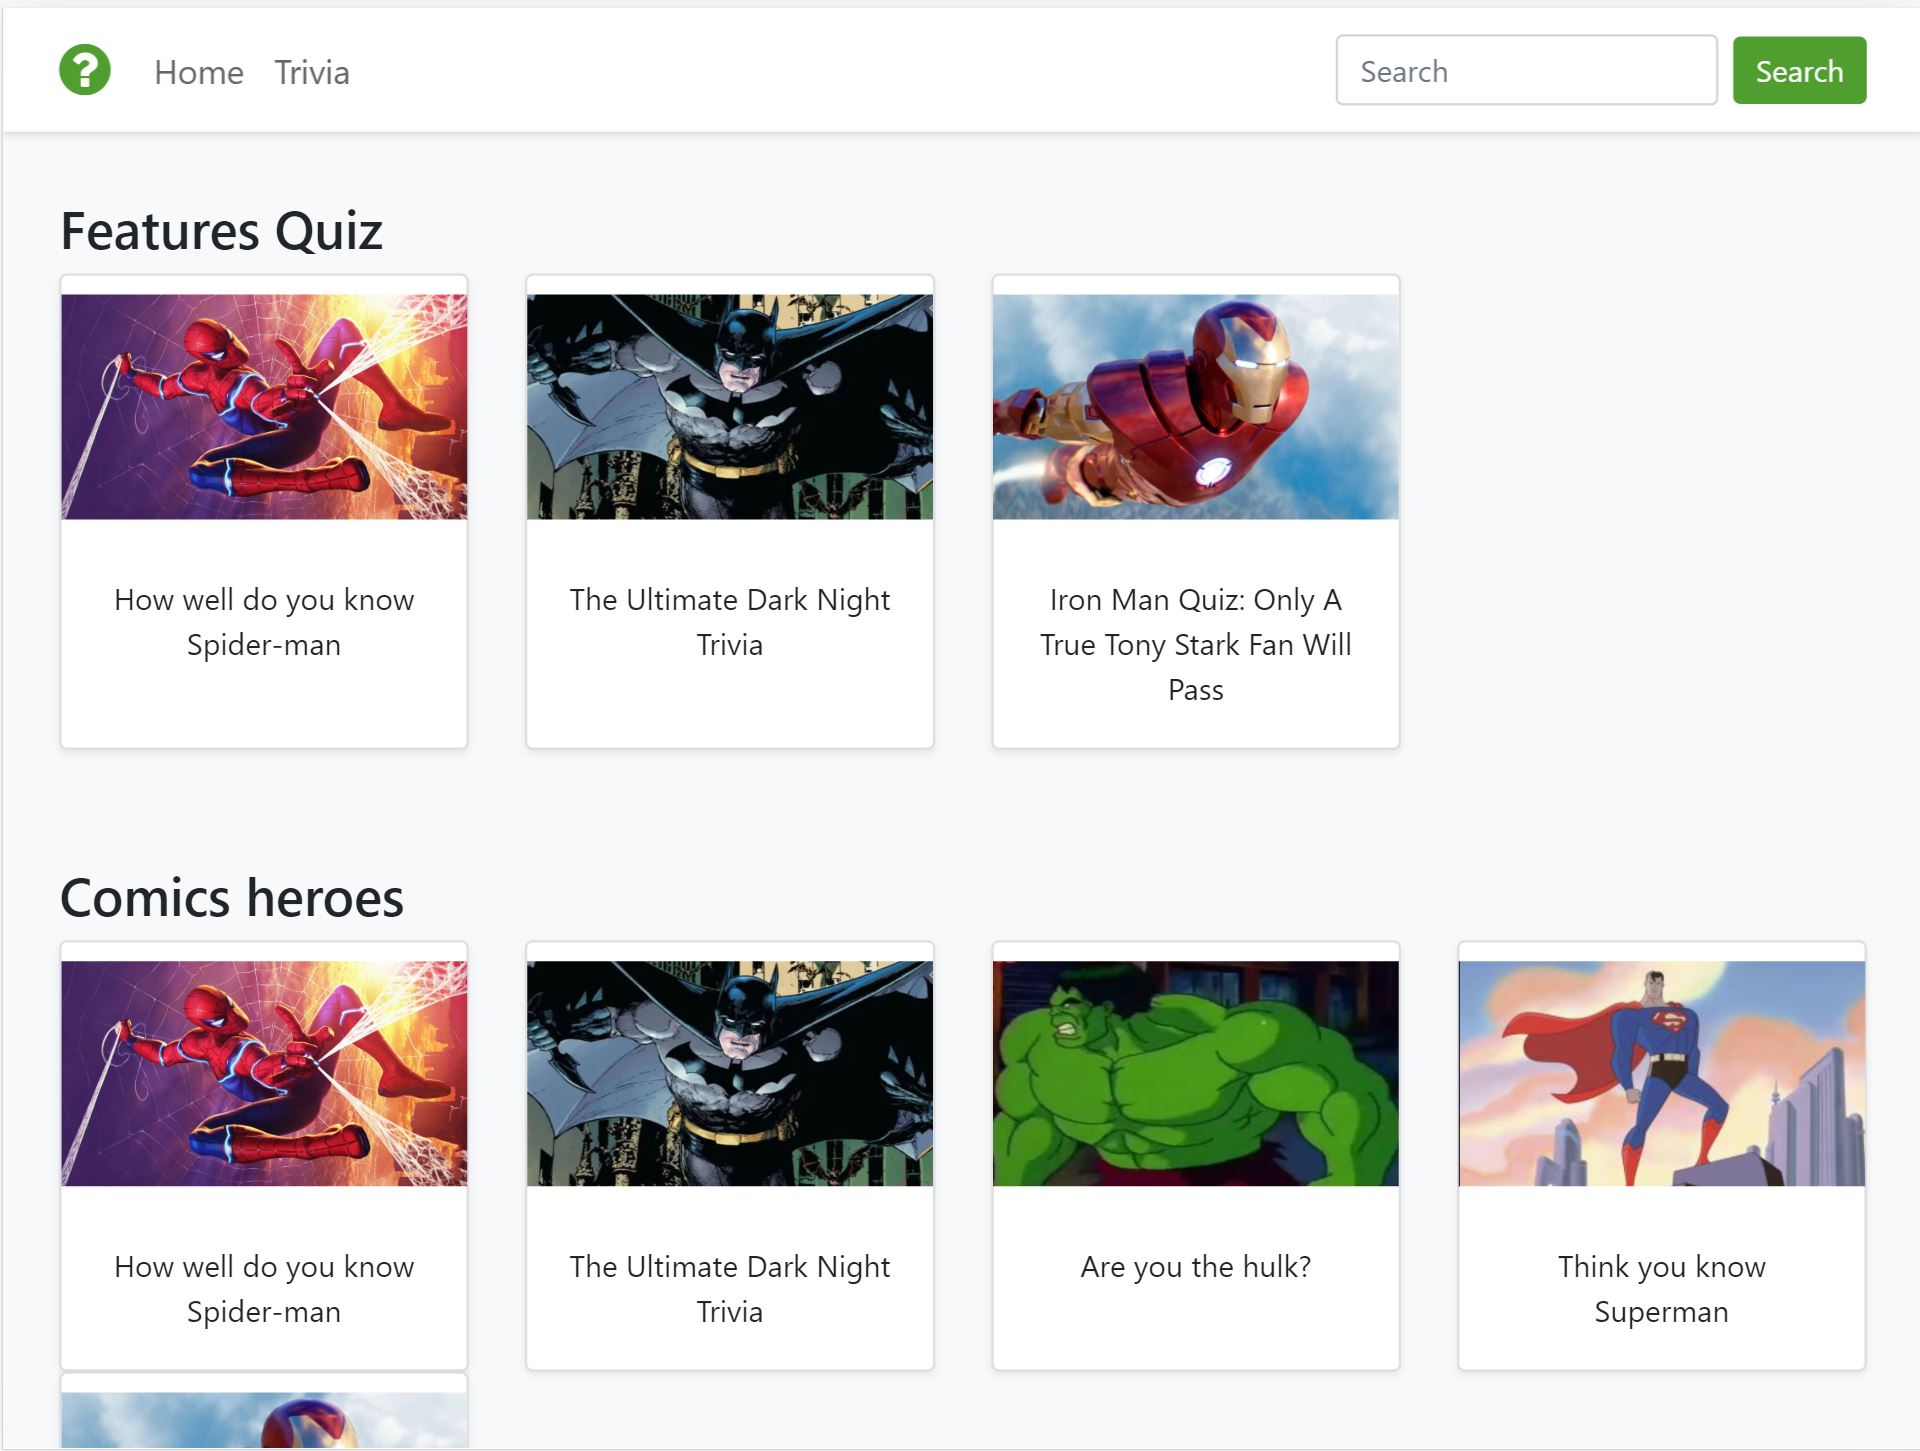Open partially visible Iron Man card at bottom
The width and height of the screenshot is (1920, 1451).
point(264,1418)
